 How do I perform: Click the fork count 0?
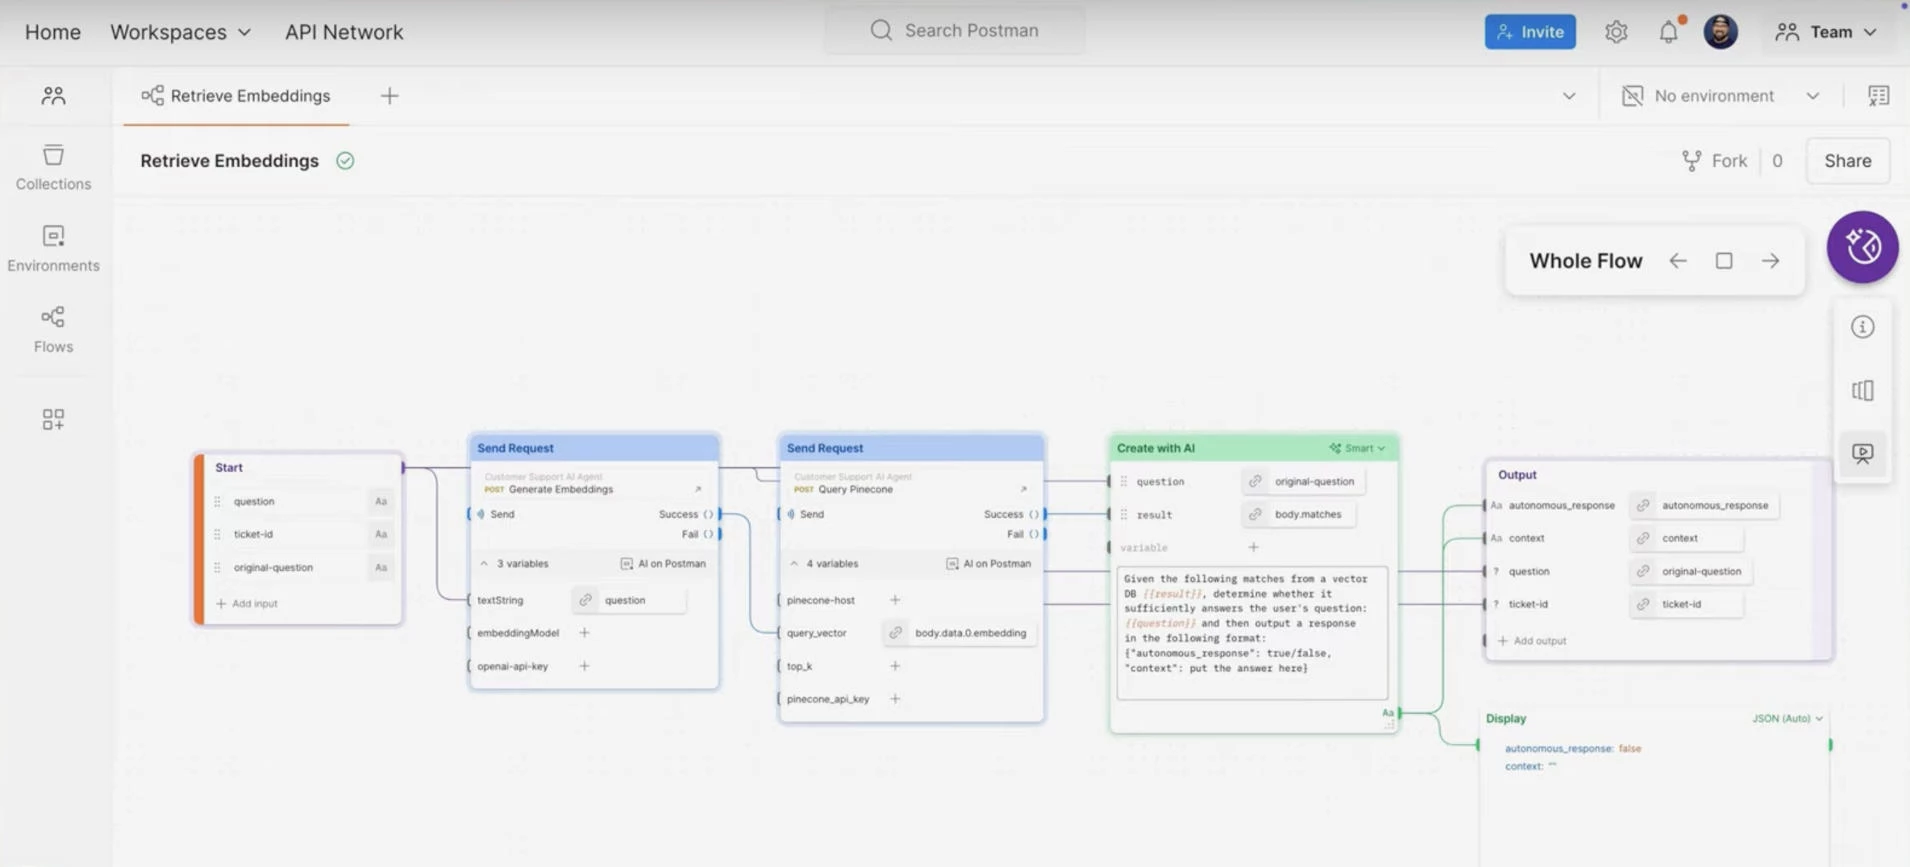coord(1777,160)
